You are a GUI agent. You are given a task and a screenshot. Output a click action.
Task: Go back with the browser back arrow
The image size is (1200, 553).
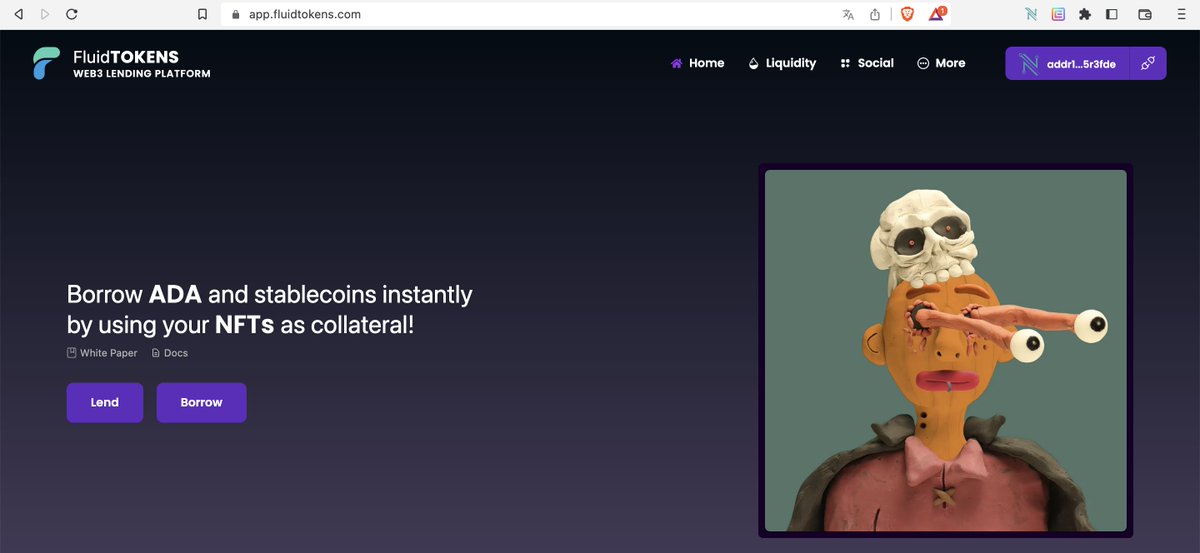(x=18, y=15)
